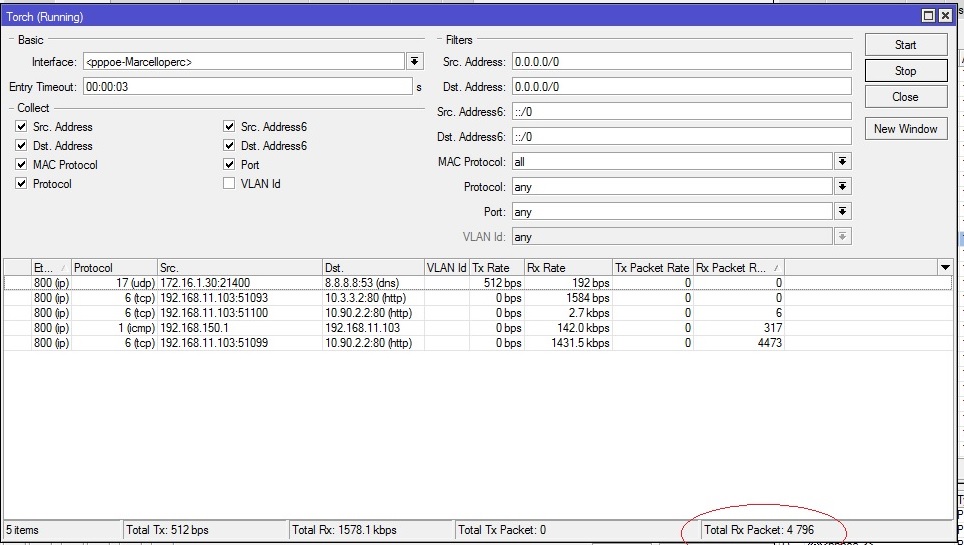This screenshot has width=964, height=545.
Task: Uncheck the Src. Address checkbox
Action: [21, 127]
